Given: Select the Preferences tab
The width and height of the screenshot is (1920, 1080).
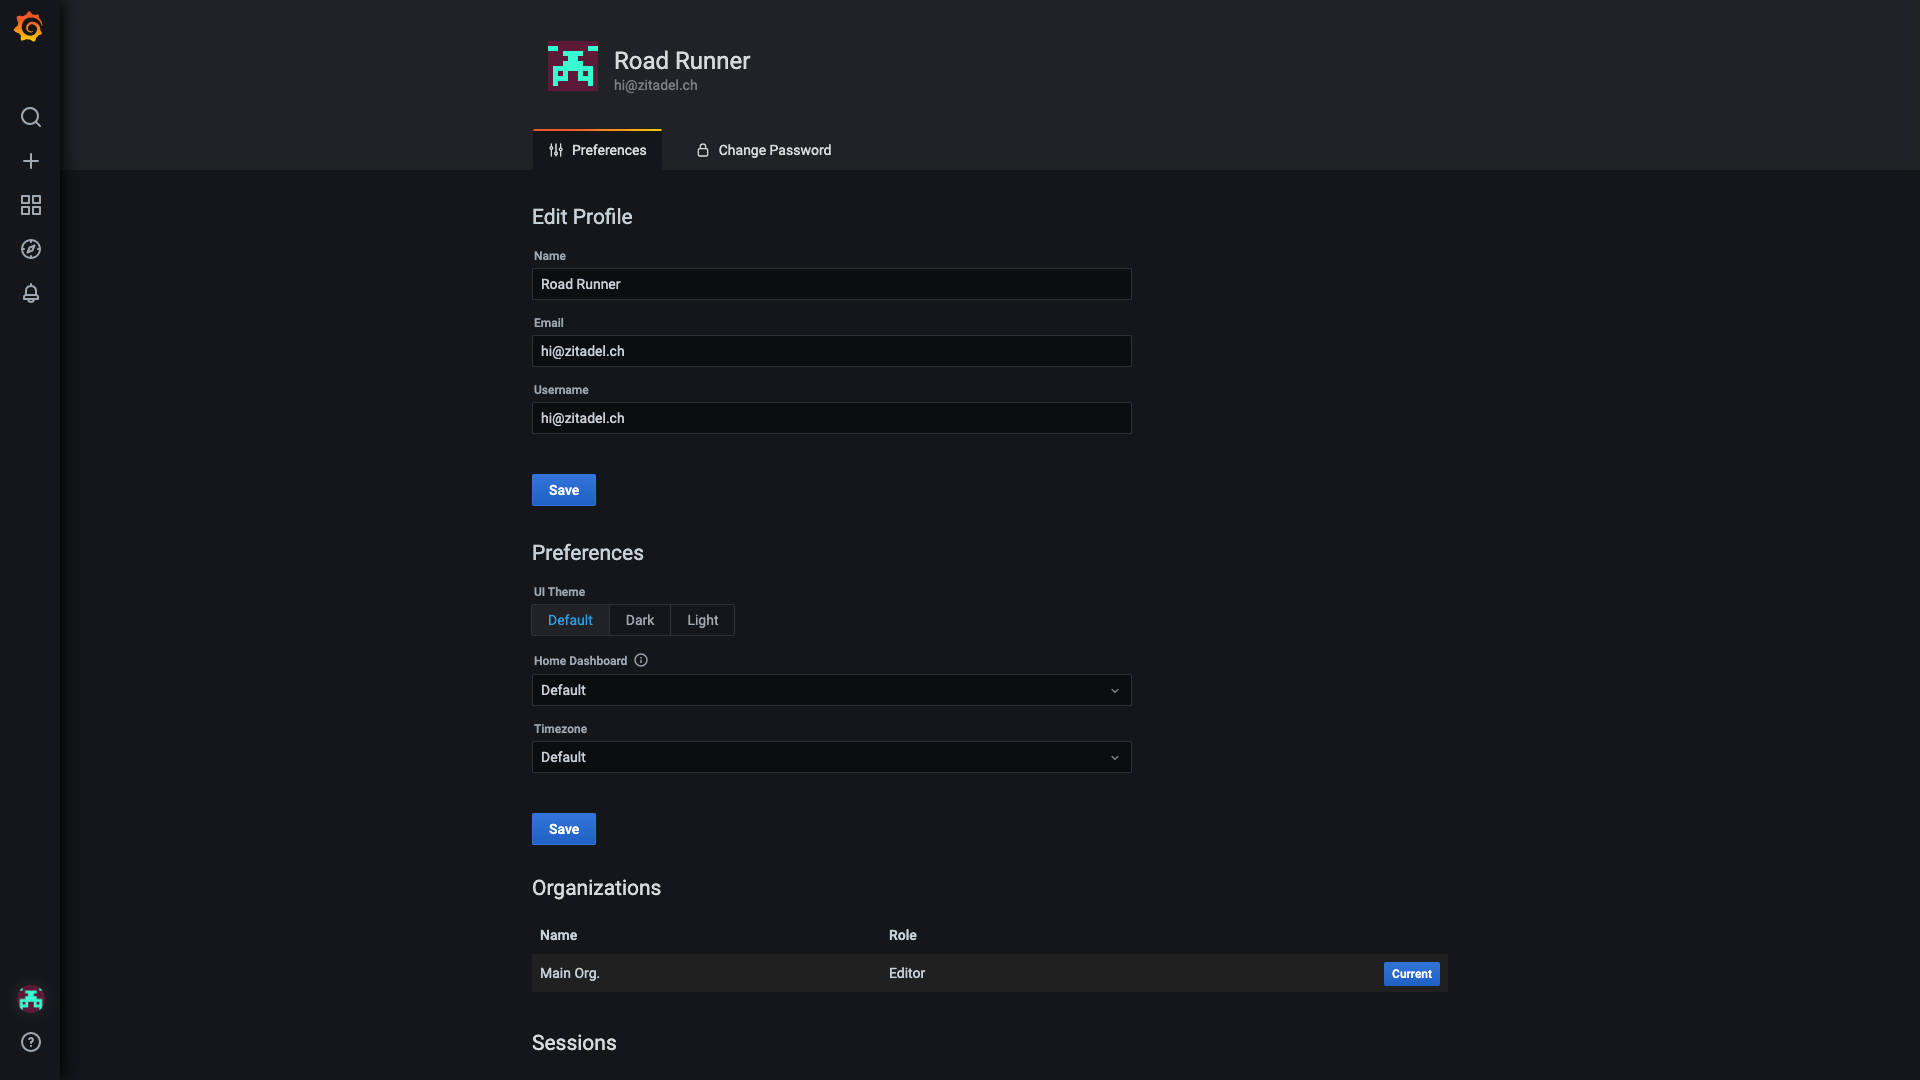Looking at the screenshot, I should tap(597, 150).
